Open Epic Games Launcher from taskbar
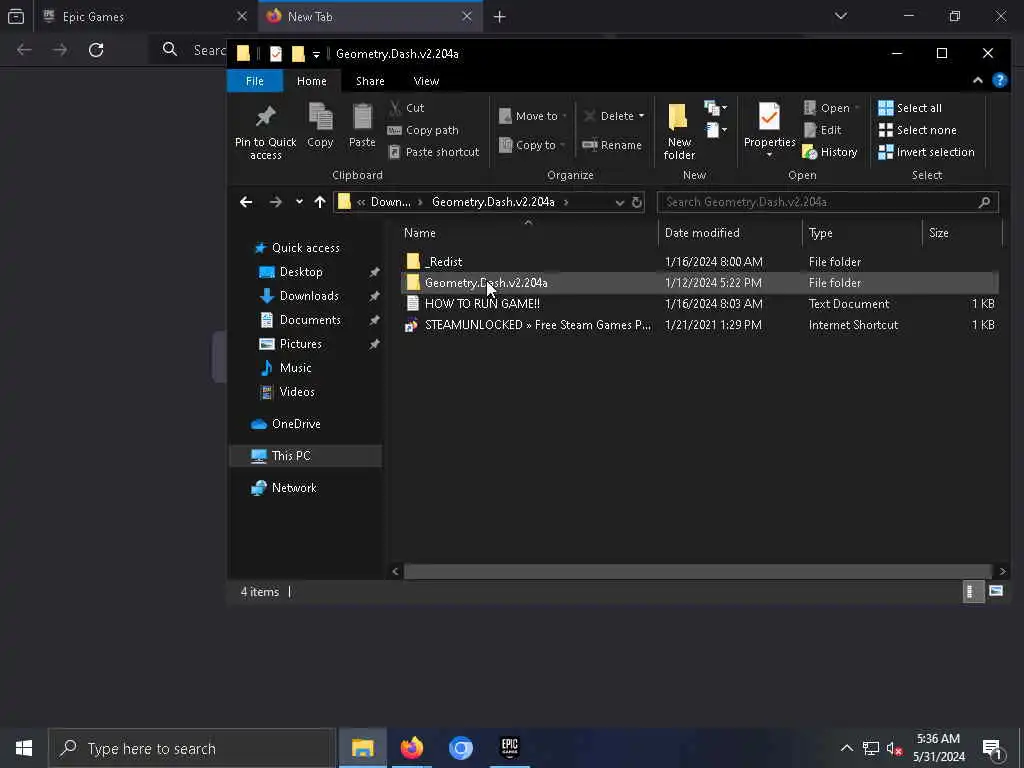This screenshot has height=768, width=1024. point(509,748)
